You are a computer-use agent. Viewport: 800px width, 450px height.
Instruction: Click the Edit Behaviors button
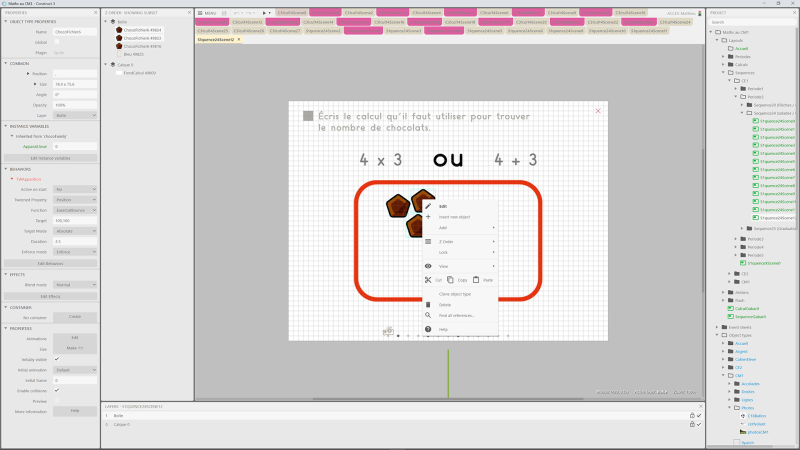50,263
